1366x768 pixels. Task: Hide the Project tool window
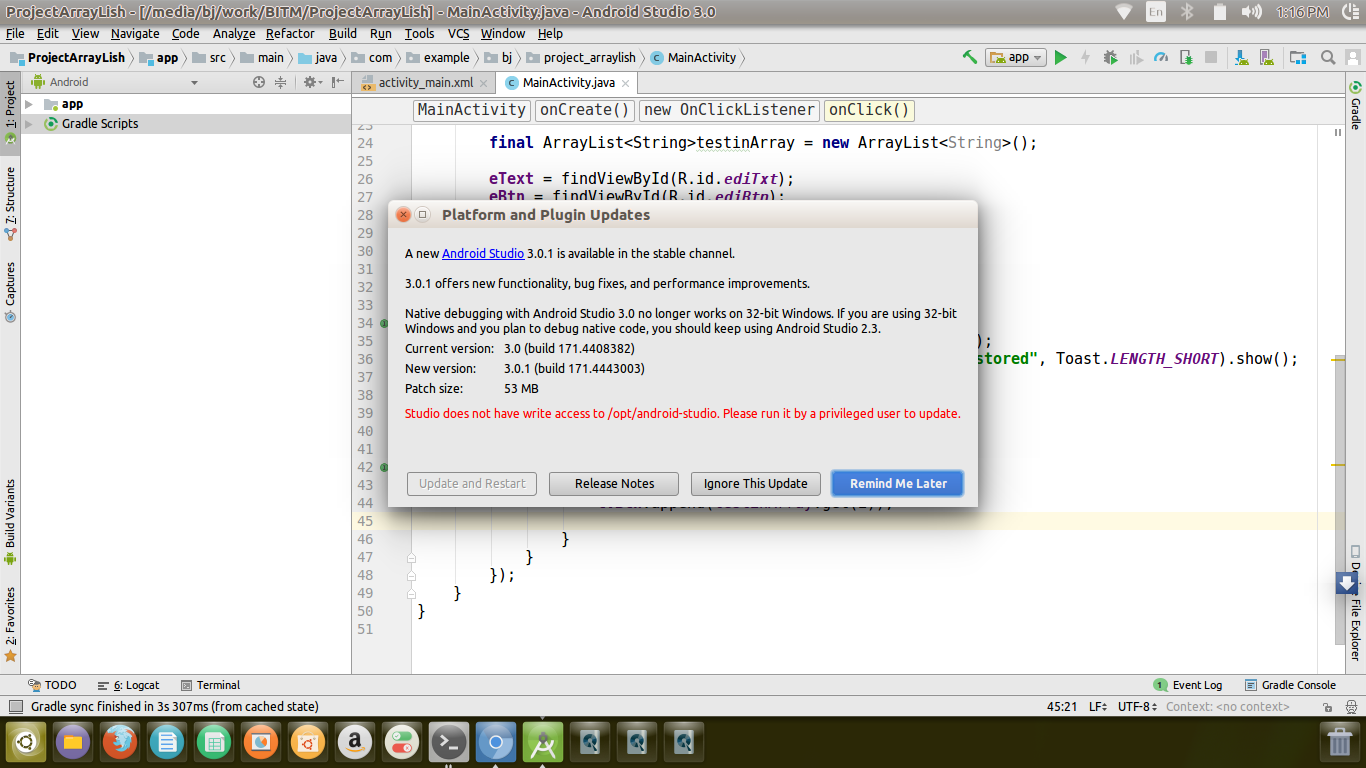tap(338, 82)
